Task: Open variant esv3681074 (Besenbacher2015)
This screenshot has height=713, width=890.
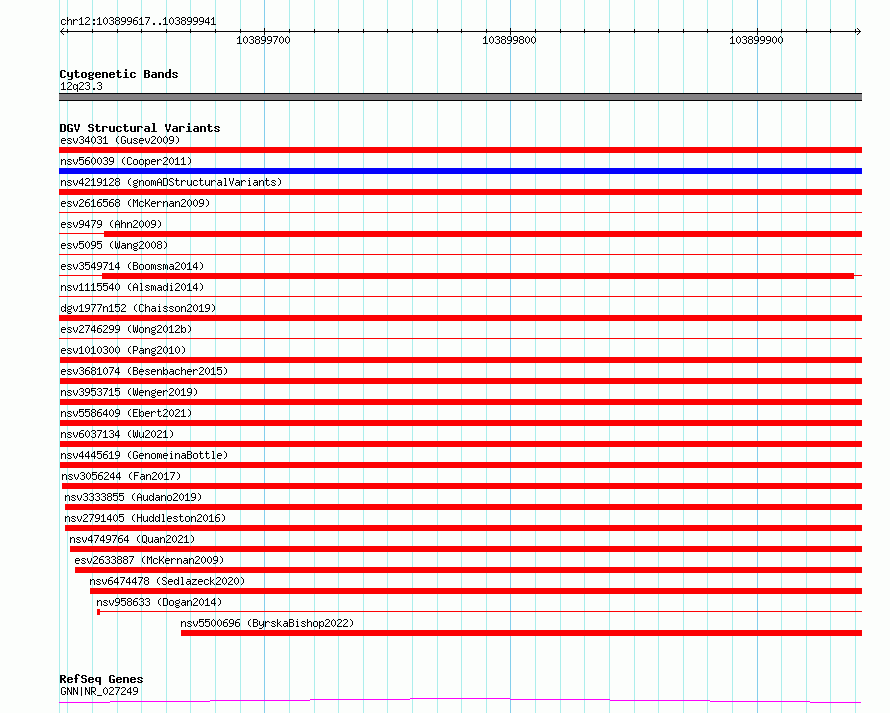Action: click(144, 371)
